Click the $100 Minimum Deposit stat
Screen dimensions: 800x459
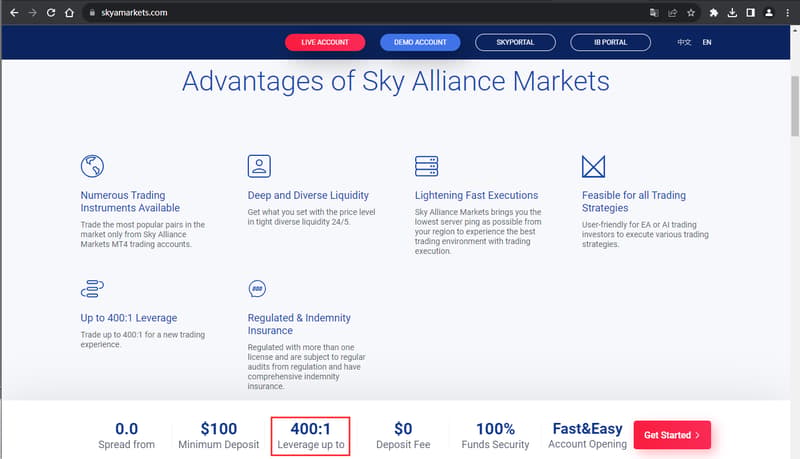coord(219,436)
